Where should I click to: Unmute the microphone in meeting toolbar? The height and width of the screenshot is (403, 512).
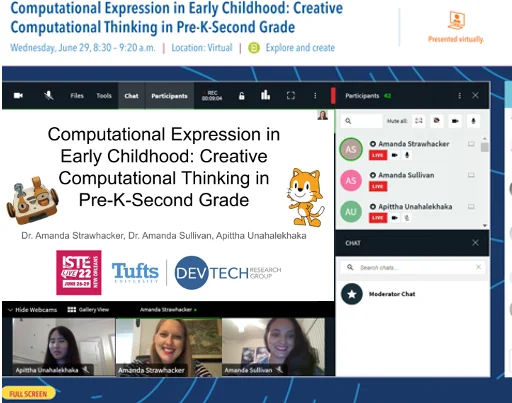pyautogui.click(x=49, y=96)
